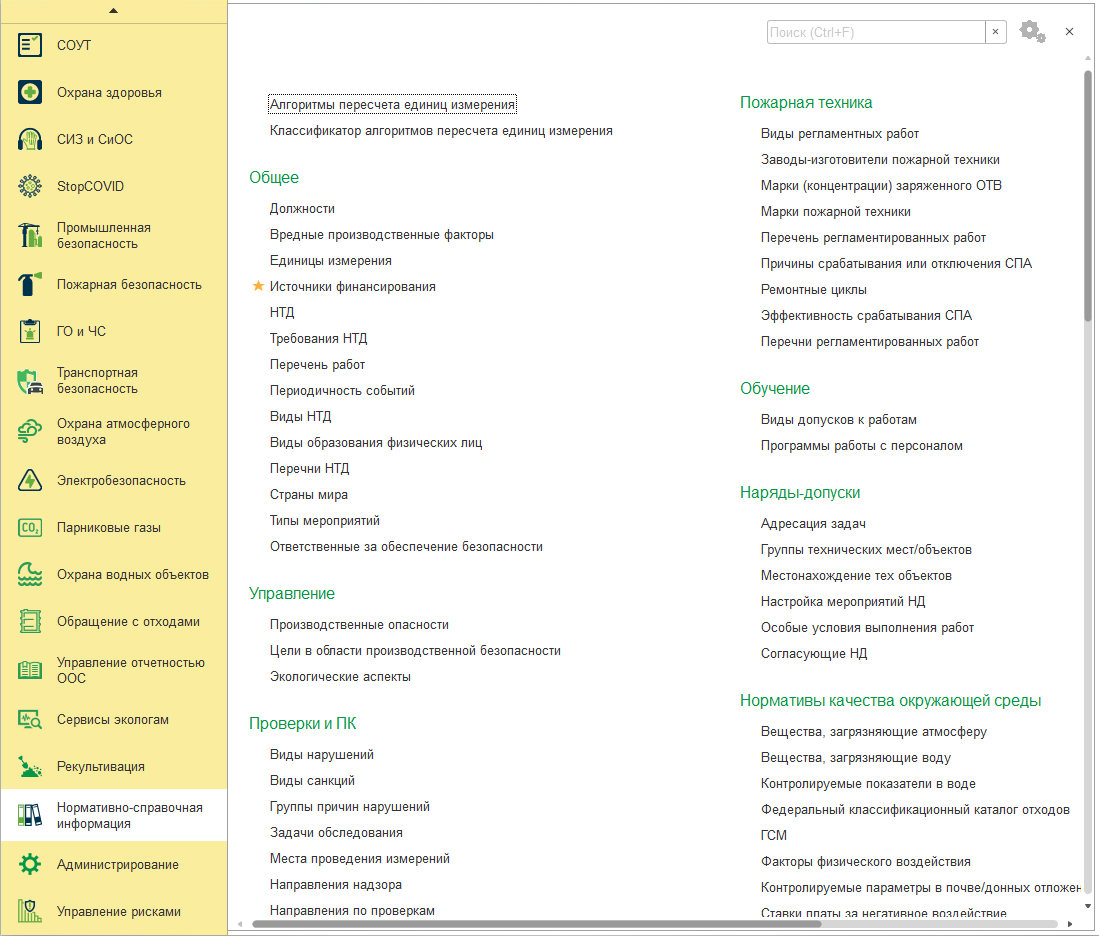Open Федеральный классификационный каталог отходов
Image resolution: width=1099 pixels, height=936 pixels.
[915, 809]
